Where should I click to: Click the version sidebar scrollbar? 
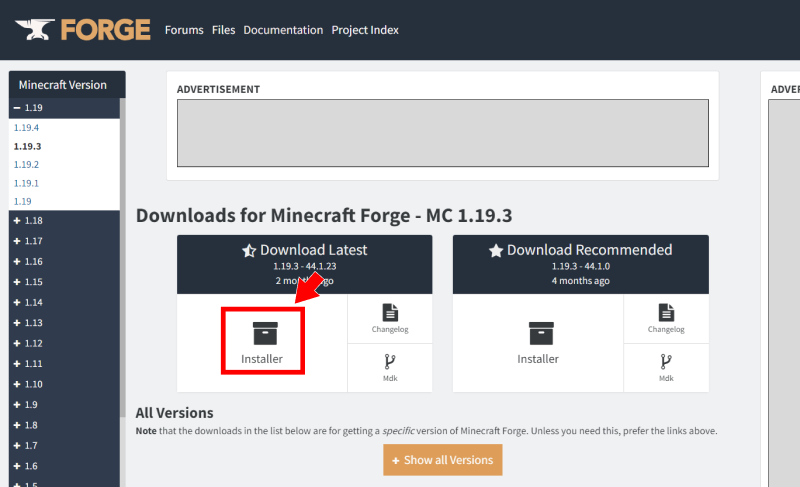(122, 258)
